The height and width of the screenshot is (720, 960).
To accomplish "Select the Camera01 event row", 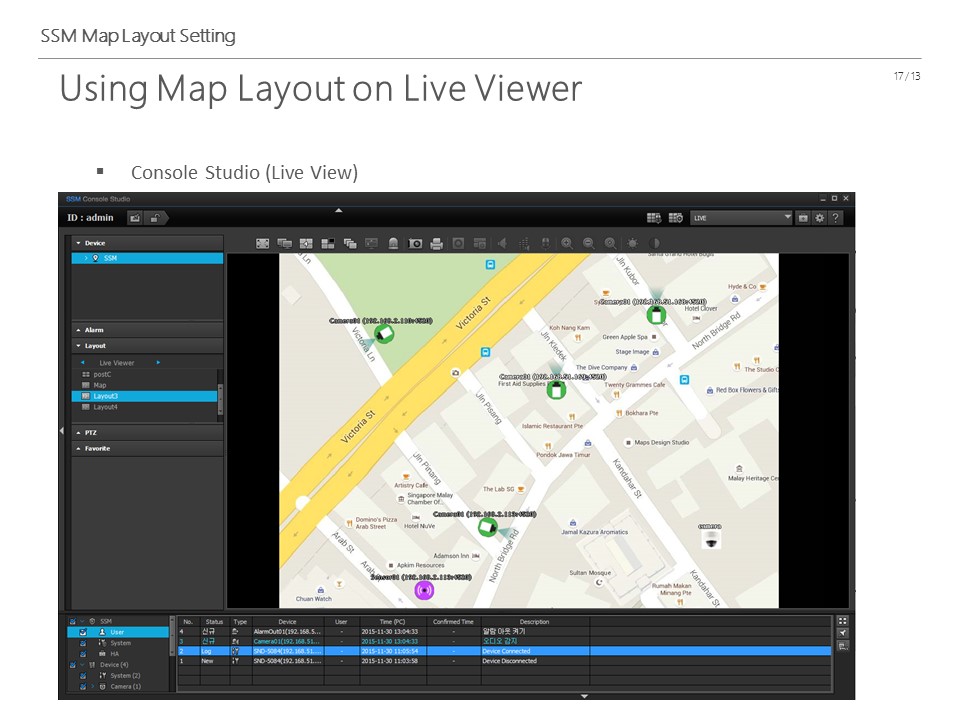I will (504, 642).
